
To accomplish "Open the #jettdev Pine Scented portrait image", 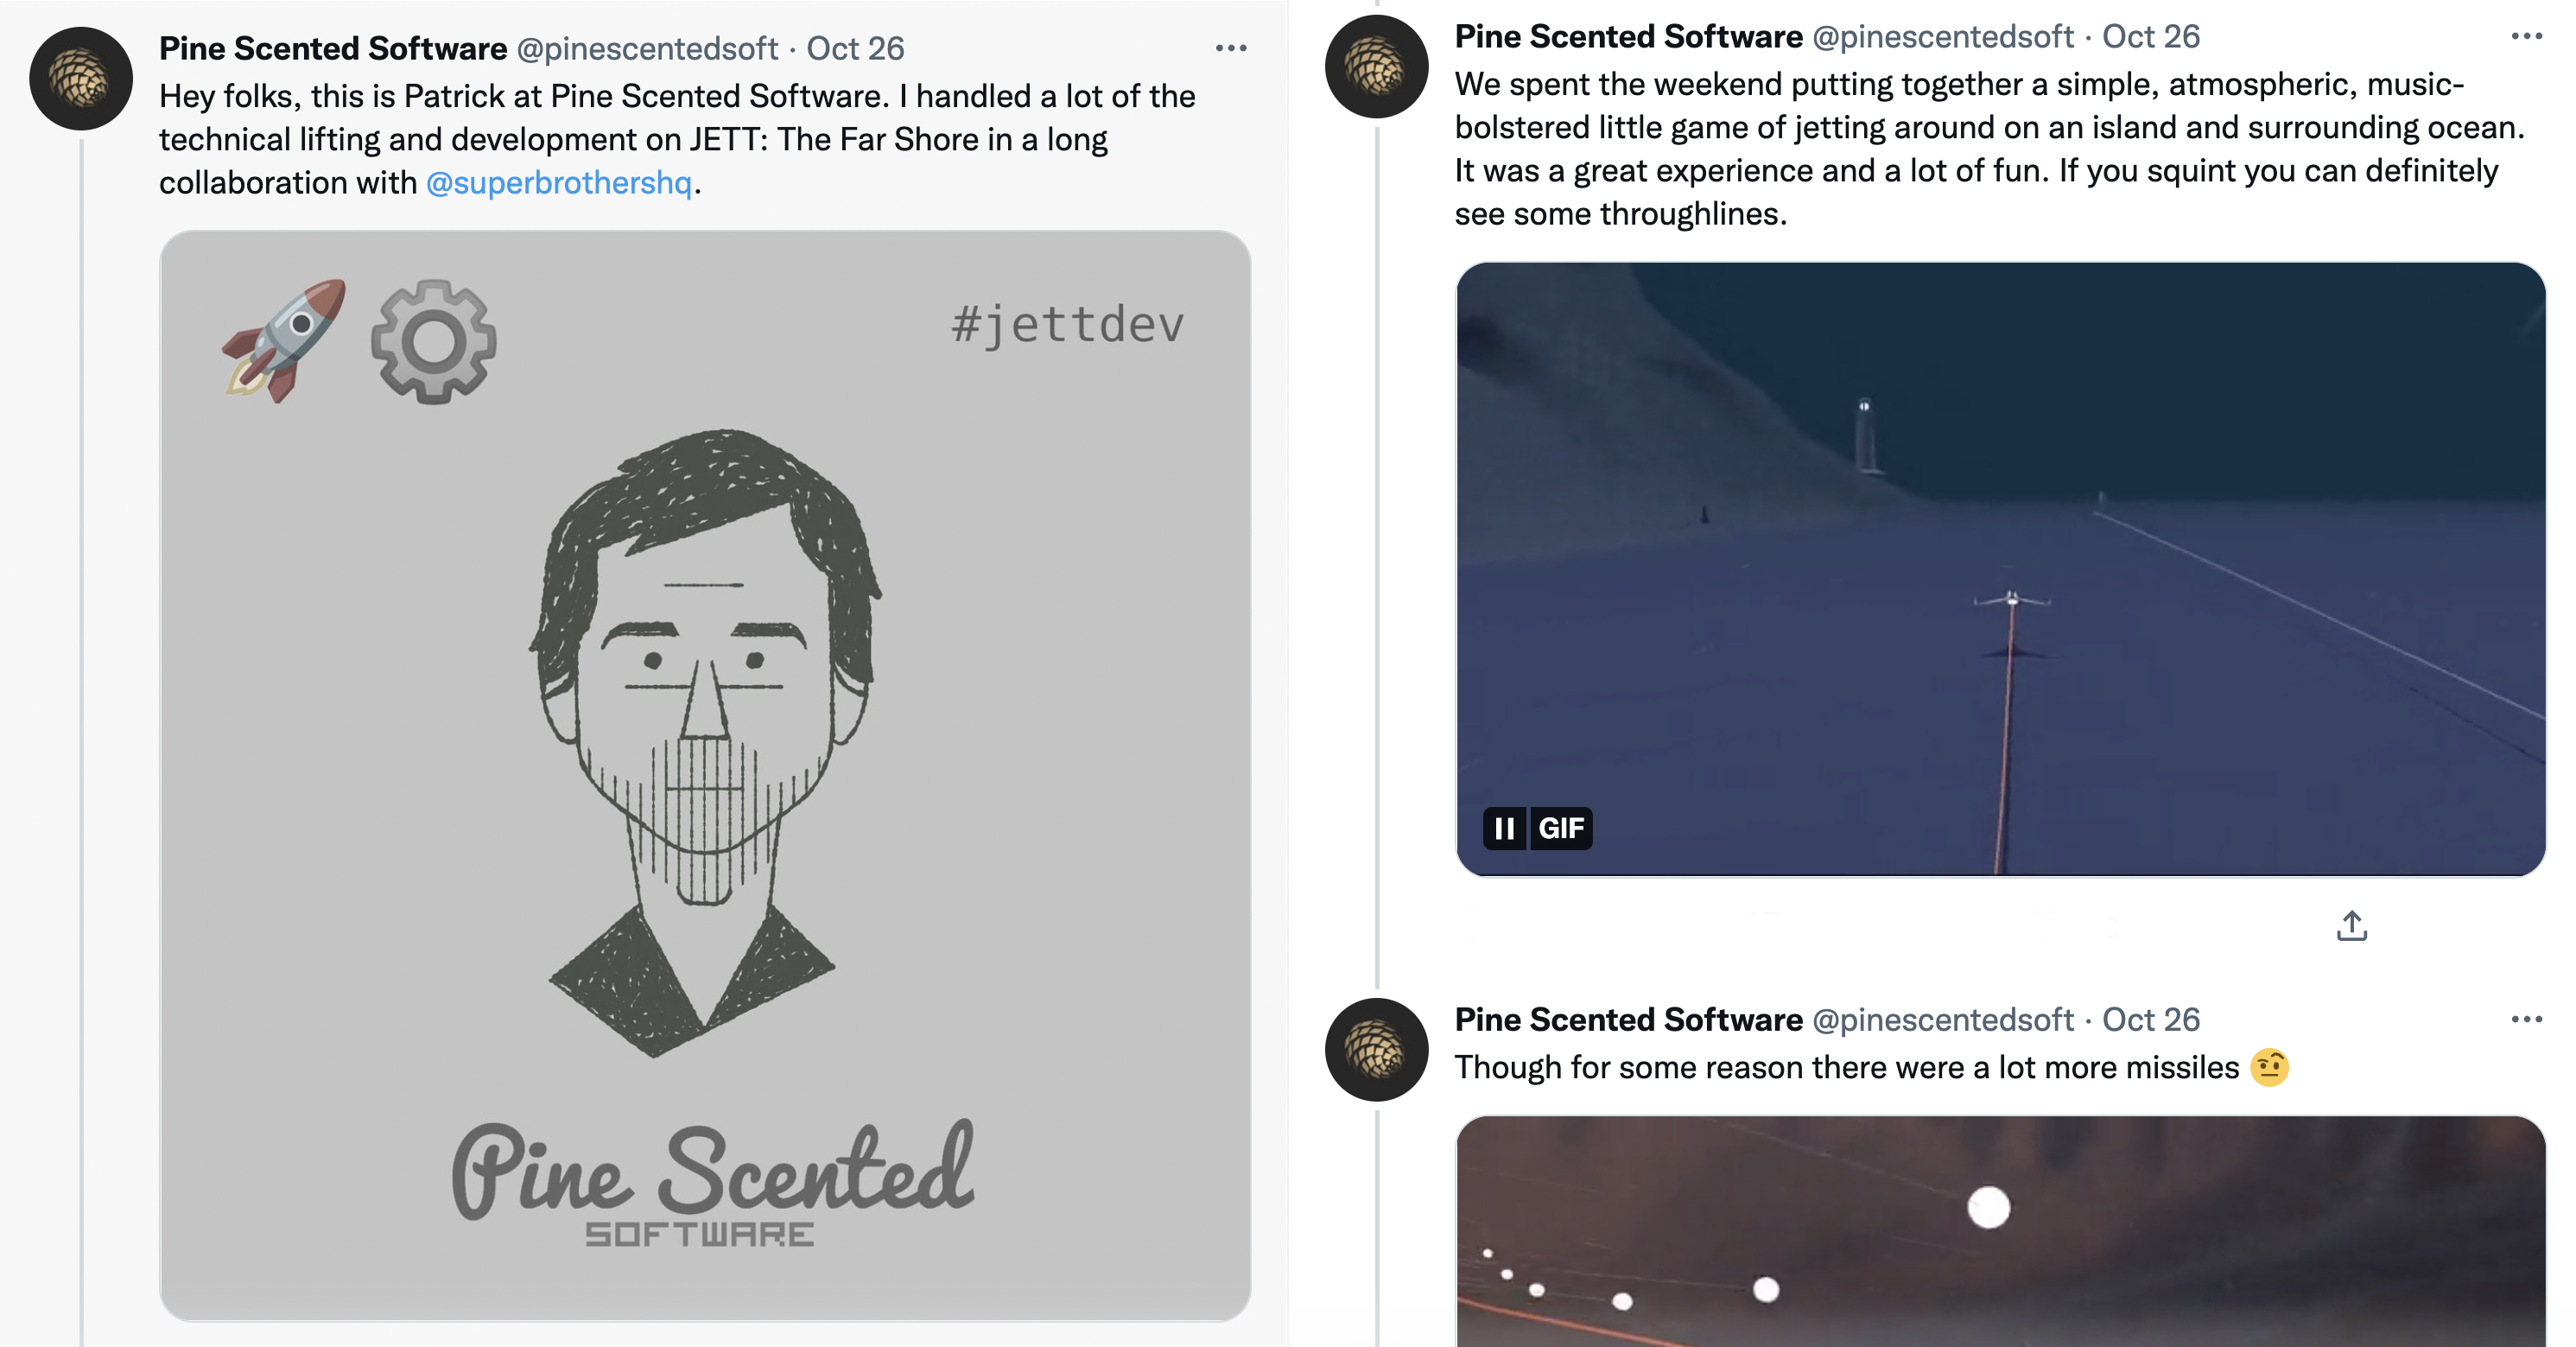I will pos(705,775).
